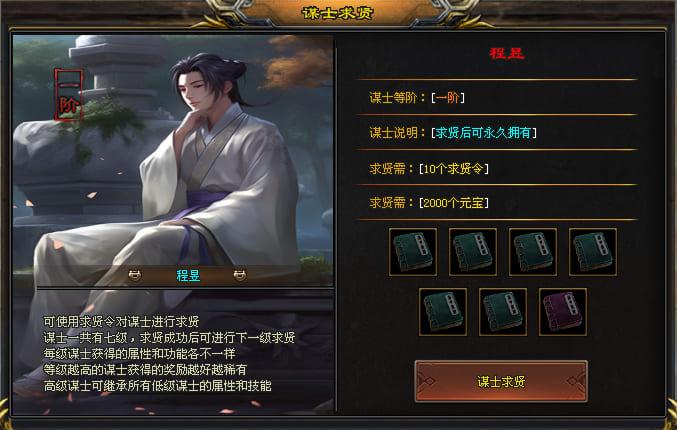Click the 谋士求贤 orange button
Viewport: 677px width, 430px height.
point(501,382)
